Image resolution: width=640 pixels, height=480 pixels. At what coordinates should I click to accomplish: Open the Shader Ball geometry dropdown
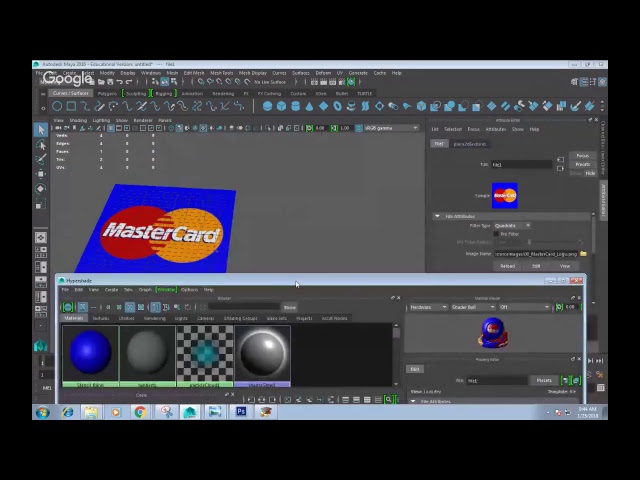(x=473, y=307)
